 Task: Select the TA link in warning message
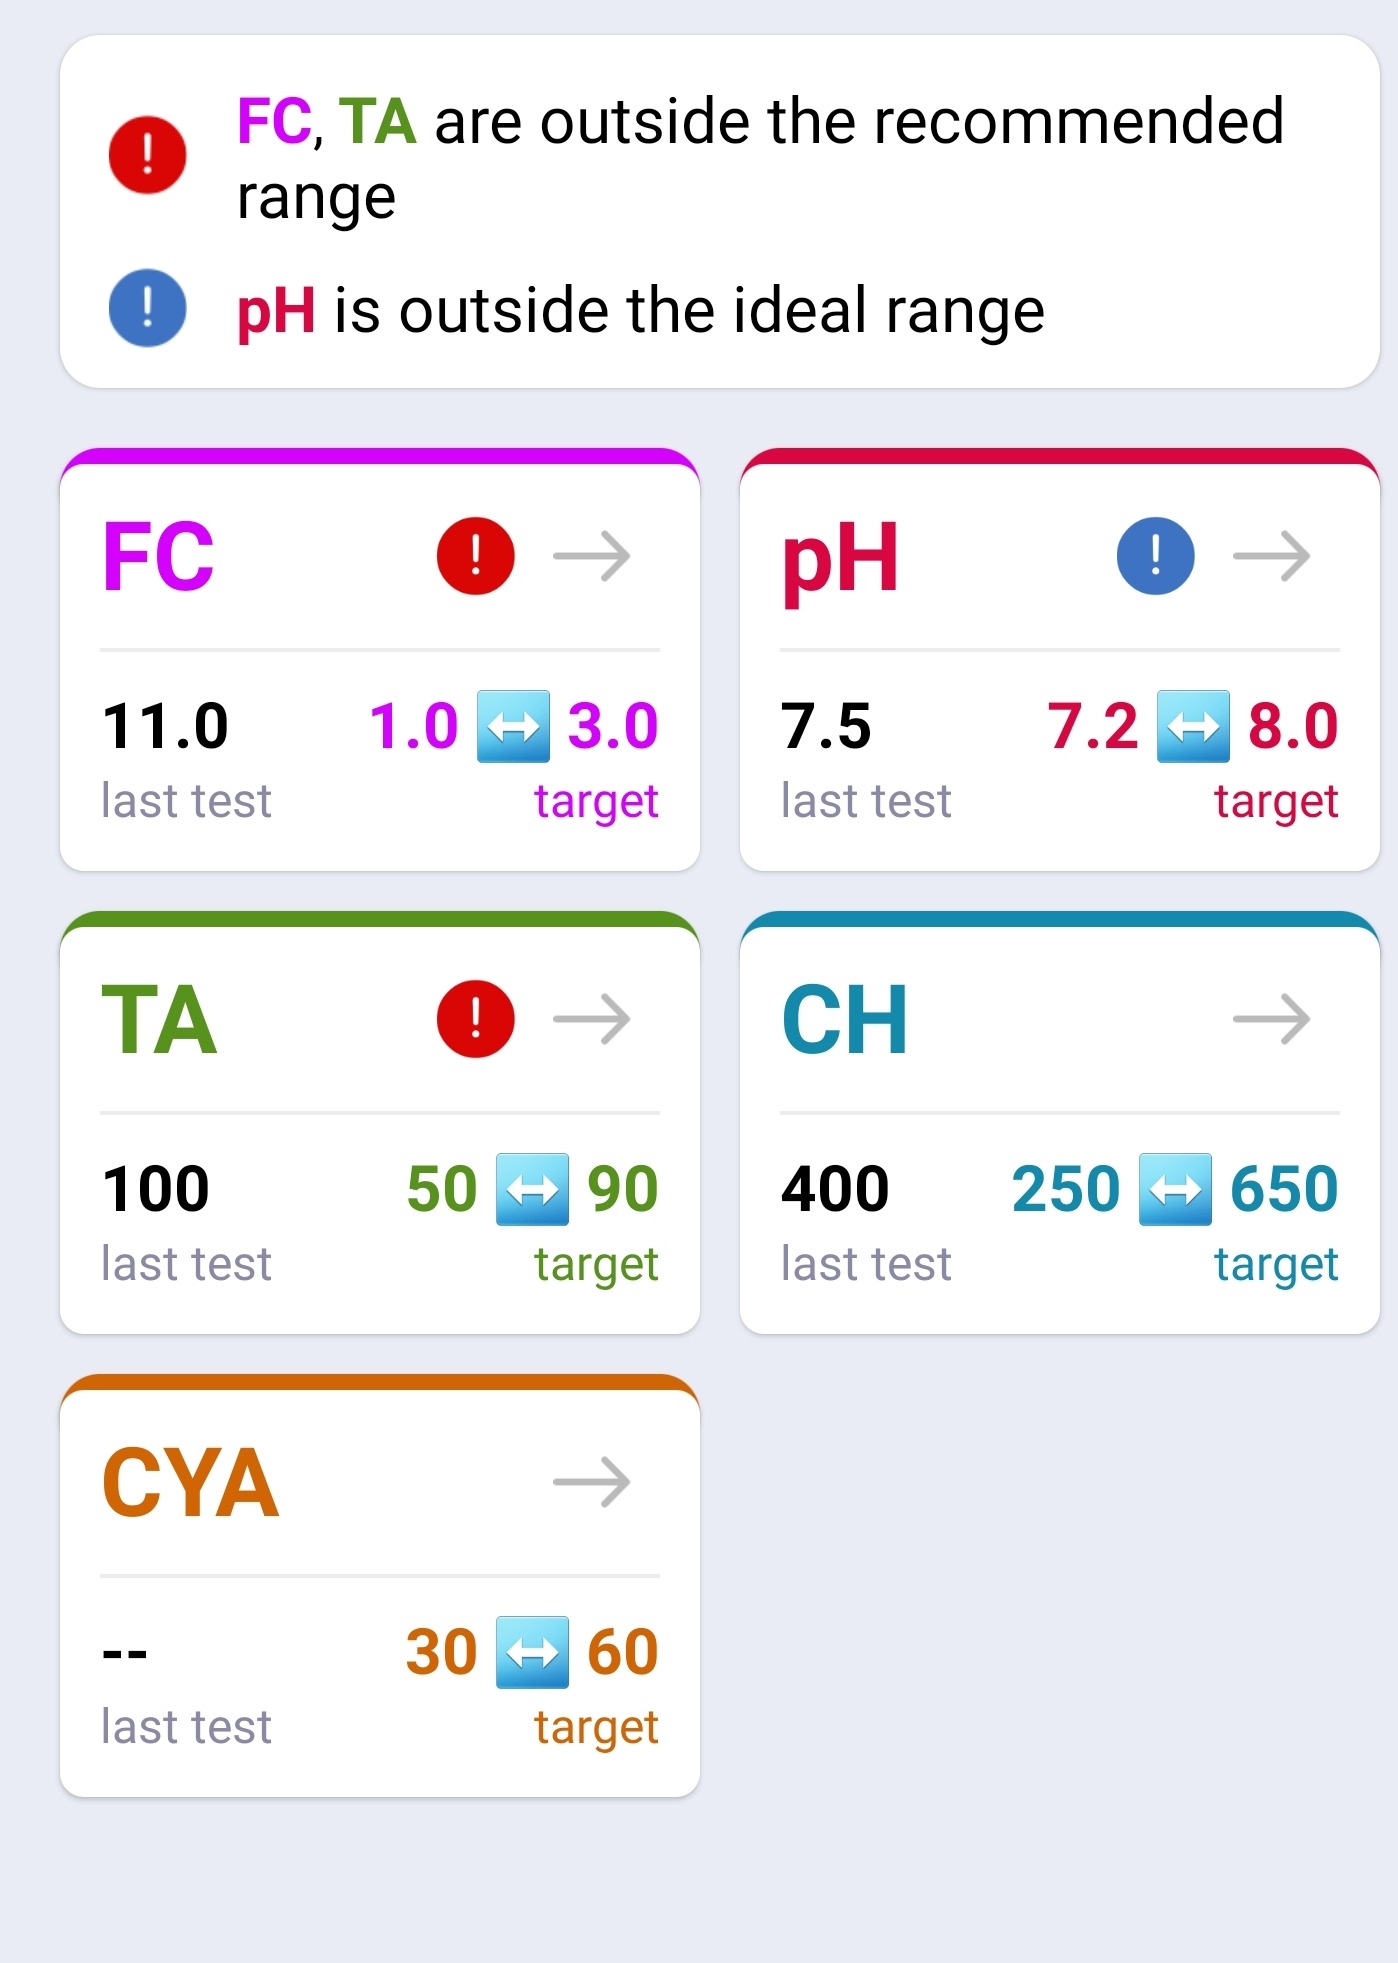pyautogui.click(x=377, y=122)
